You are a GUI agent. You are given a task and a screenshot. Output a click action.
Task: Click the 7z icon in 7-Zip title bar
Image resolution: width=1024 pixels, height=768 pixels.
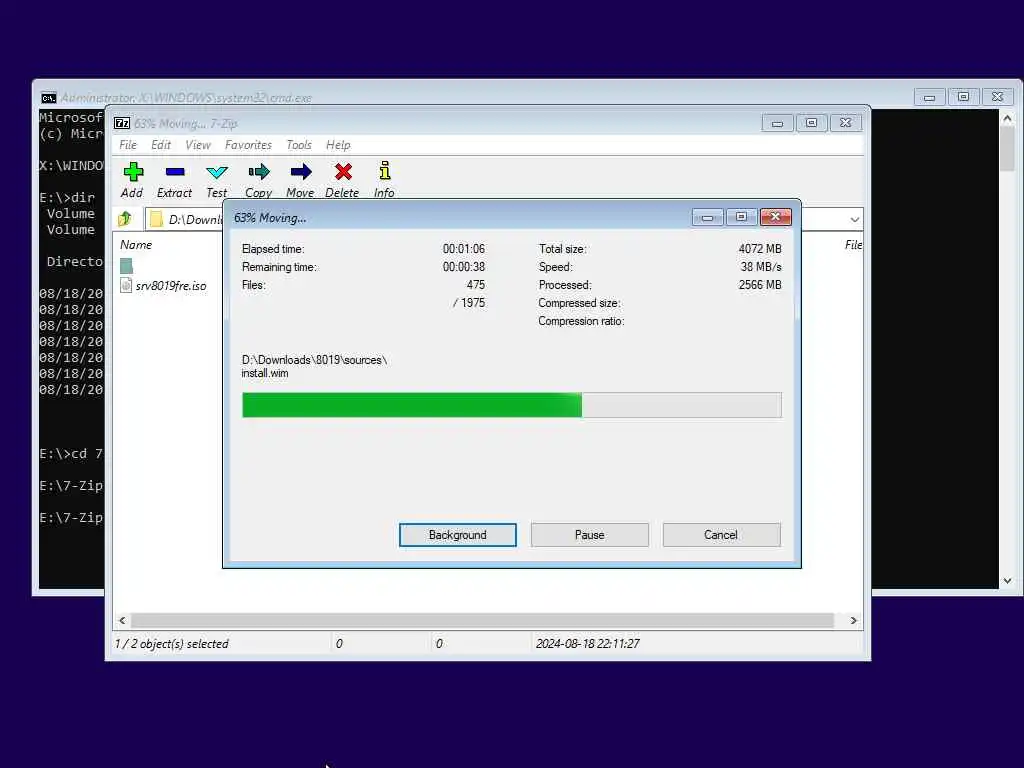click(121, 123)
